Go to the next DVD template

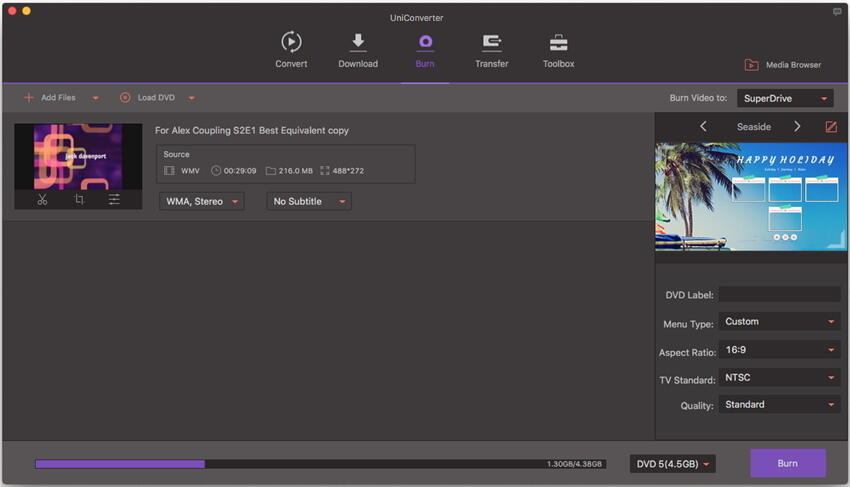[797, 126]
